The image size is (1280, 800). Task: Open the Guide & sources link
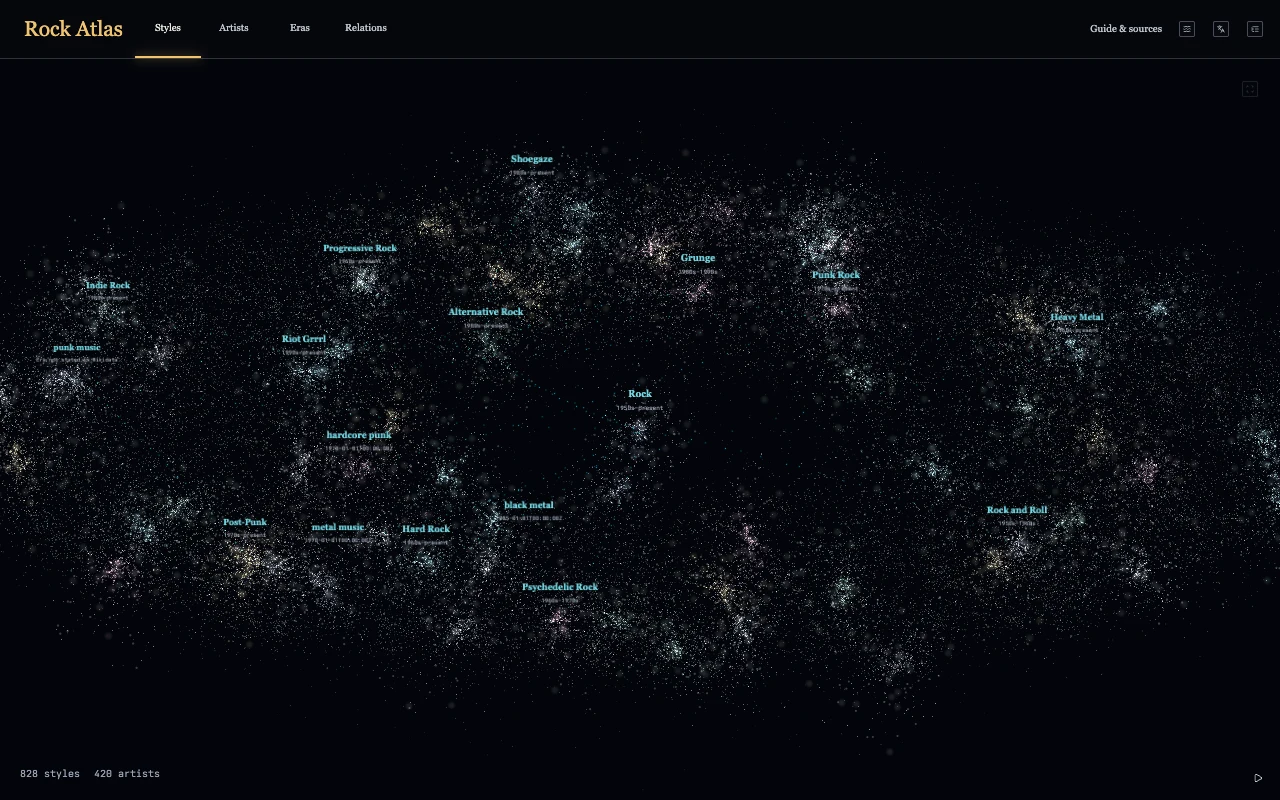click(x=1126, y=29)
